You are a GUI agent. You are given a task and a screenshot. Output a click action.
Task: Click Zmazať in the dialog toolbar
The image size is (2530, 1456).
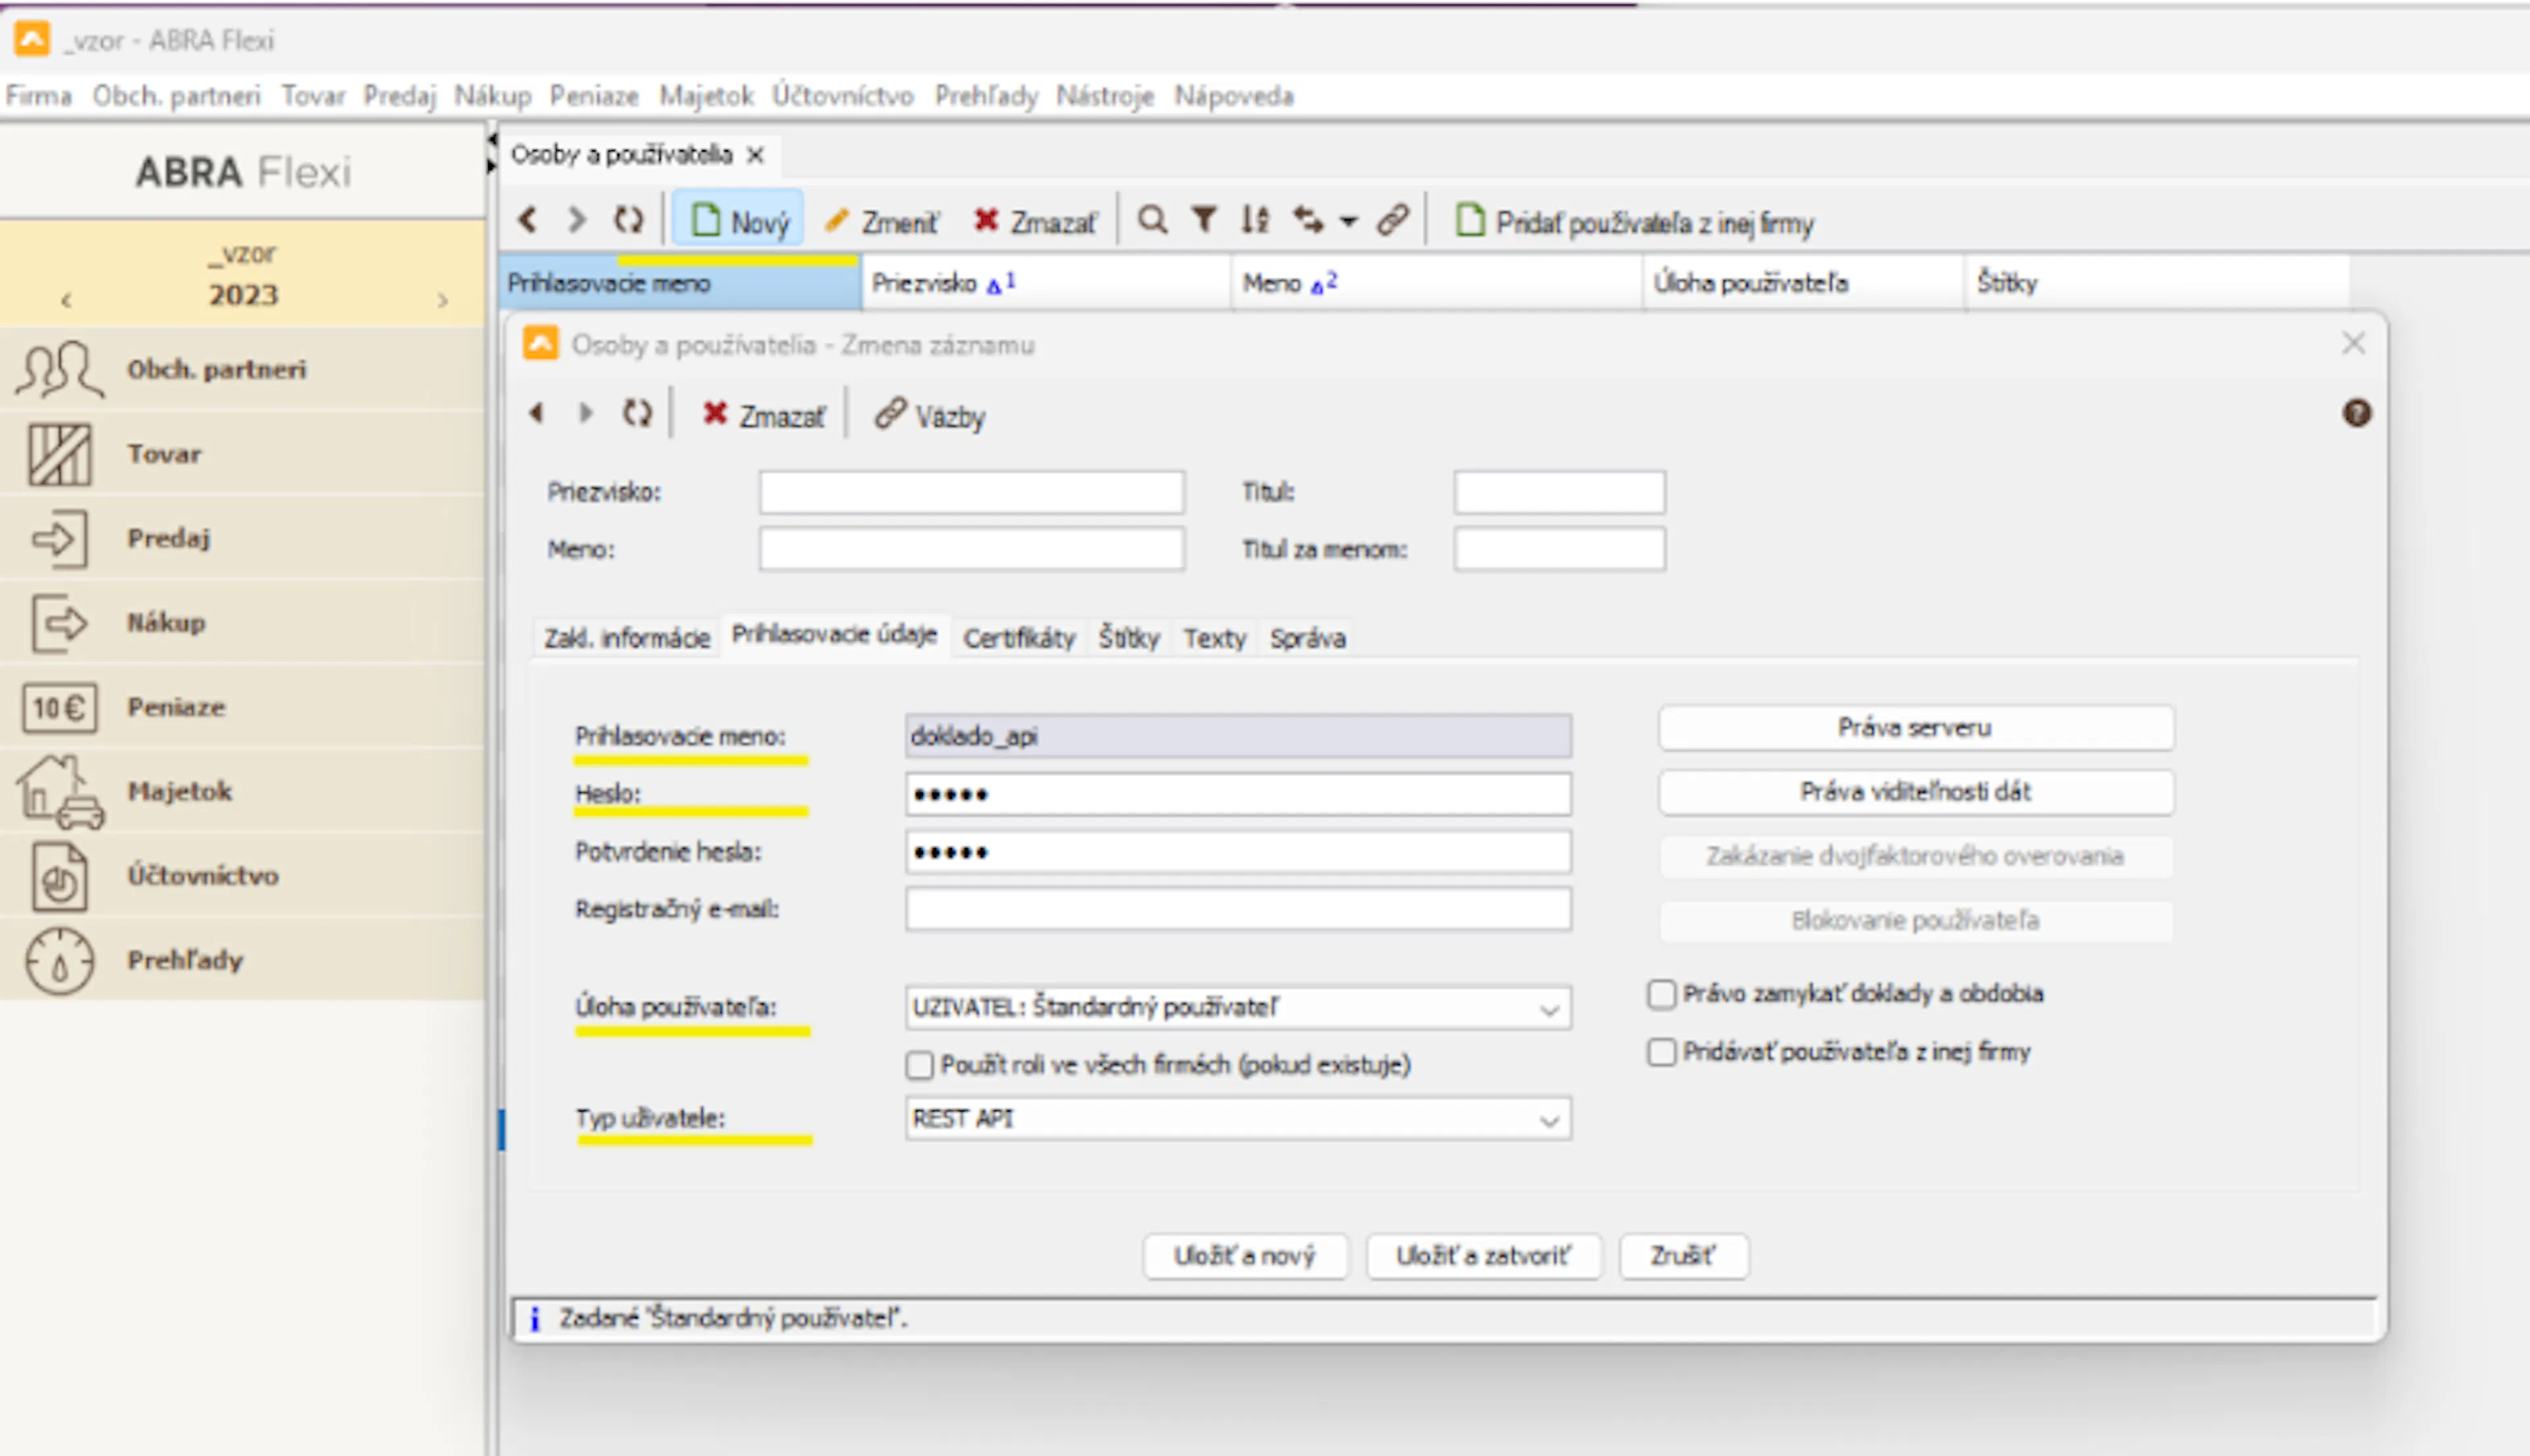[x=764, y=415]
